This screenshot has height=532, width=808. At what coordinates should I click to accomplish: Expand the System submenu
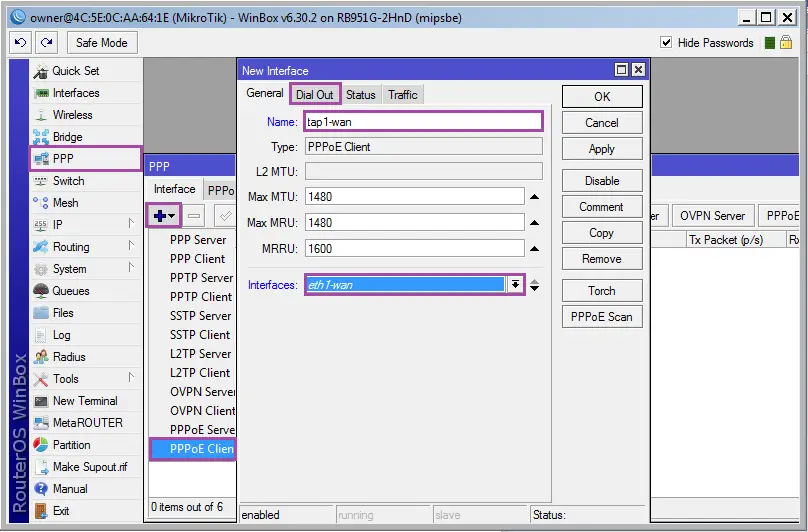coord(131,268)
